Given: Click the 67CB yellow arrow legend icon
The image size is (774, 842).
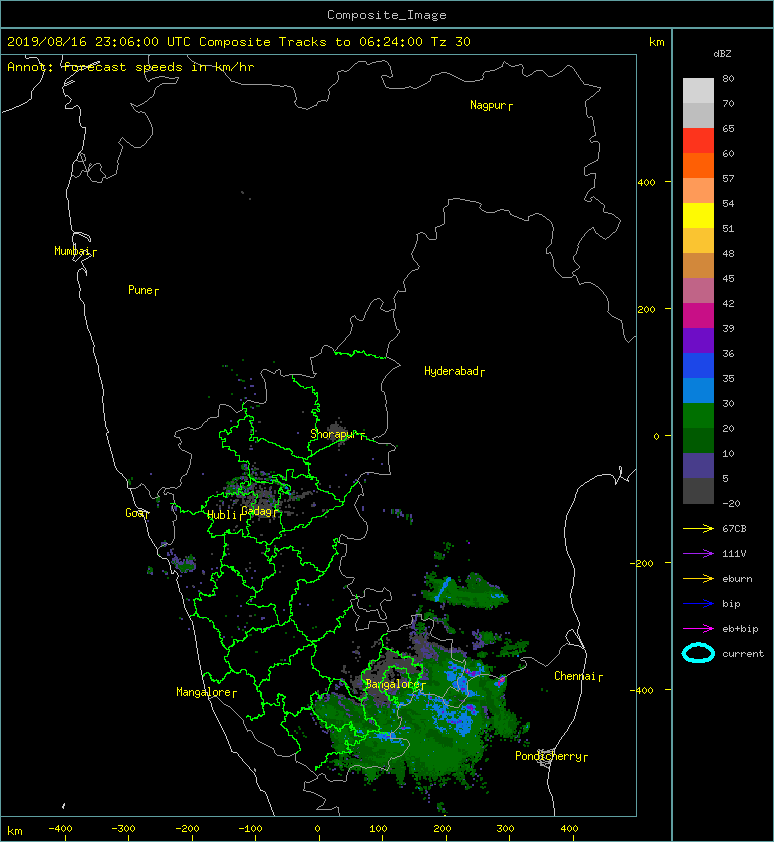Looking at the screenshot, I should click(x=698, y=529).
